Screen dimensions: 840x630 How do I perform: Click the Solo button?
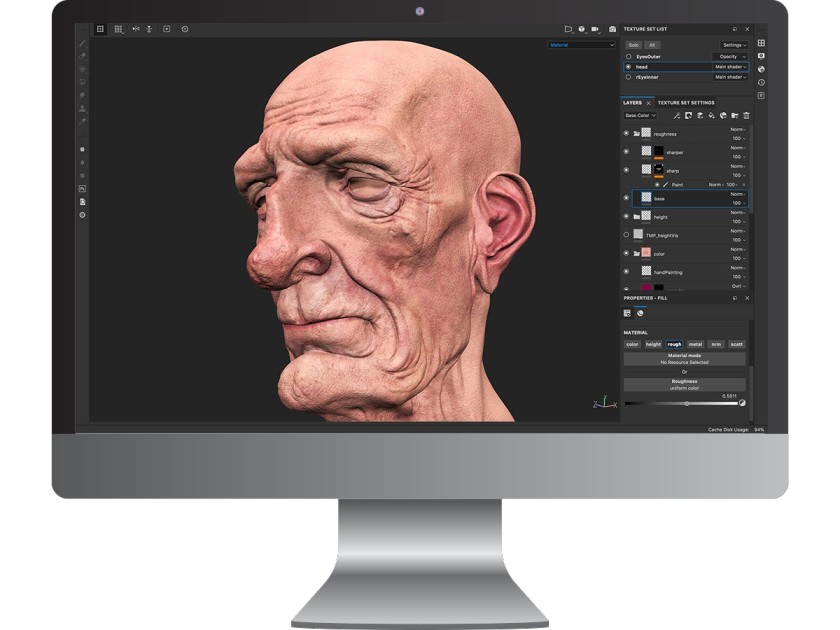click(x=634, y=45)
